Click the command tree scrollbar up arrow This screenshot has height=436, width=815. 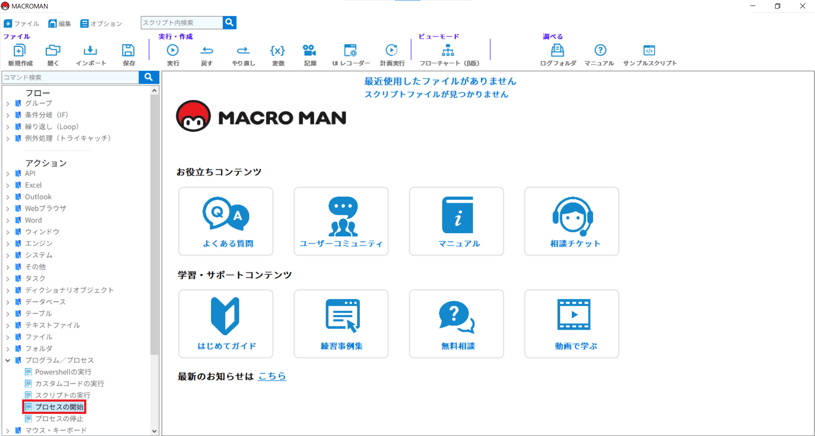[154, 90]
